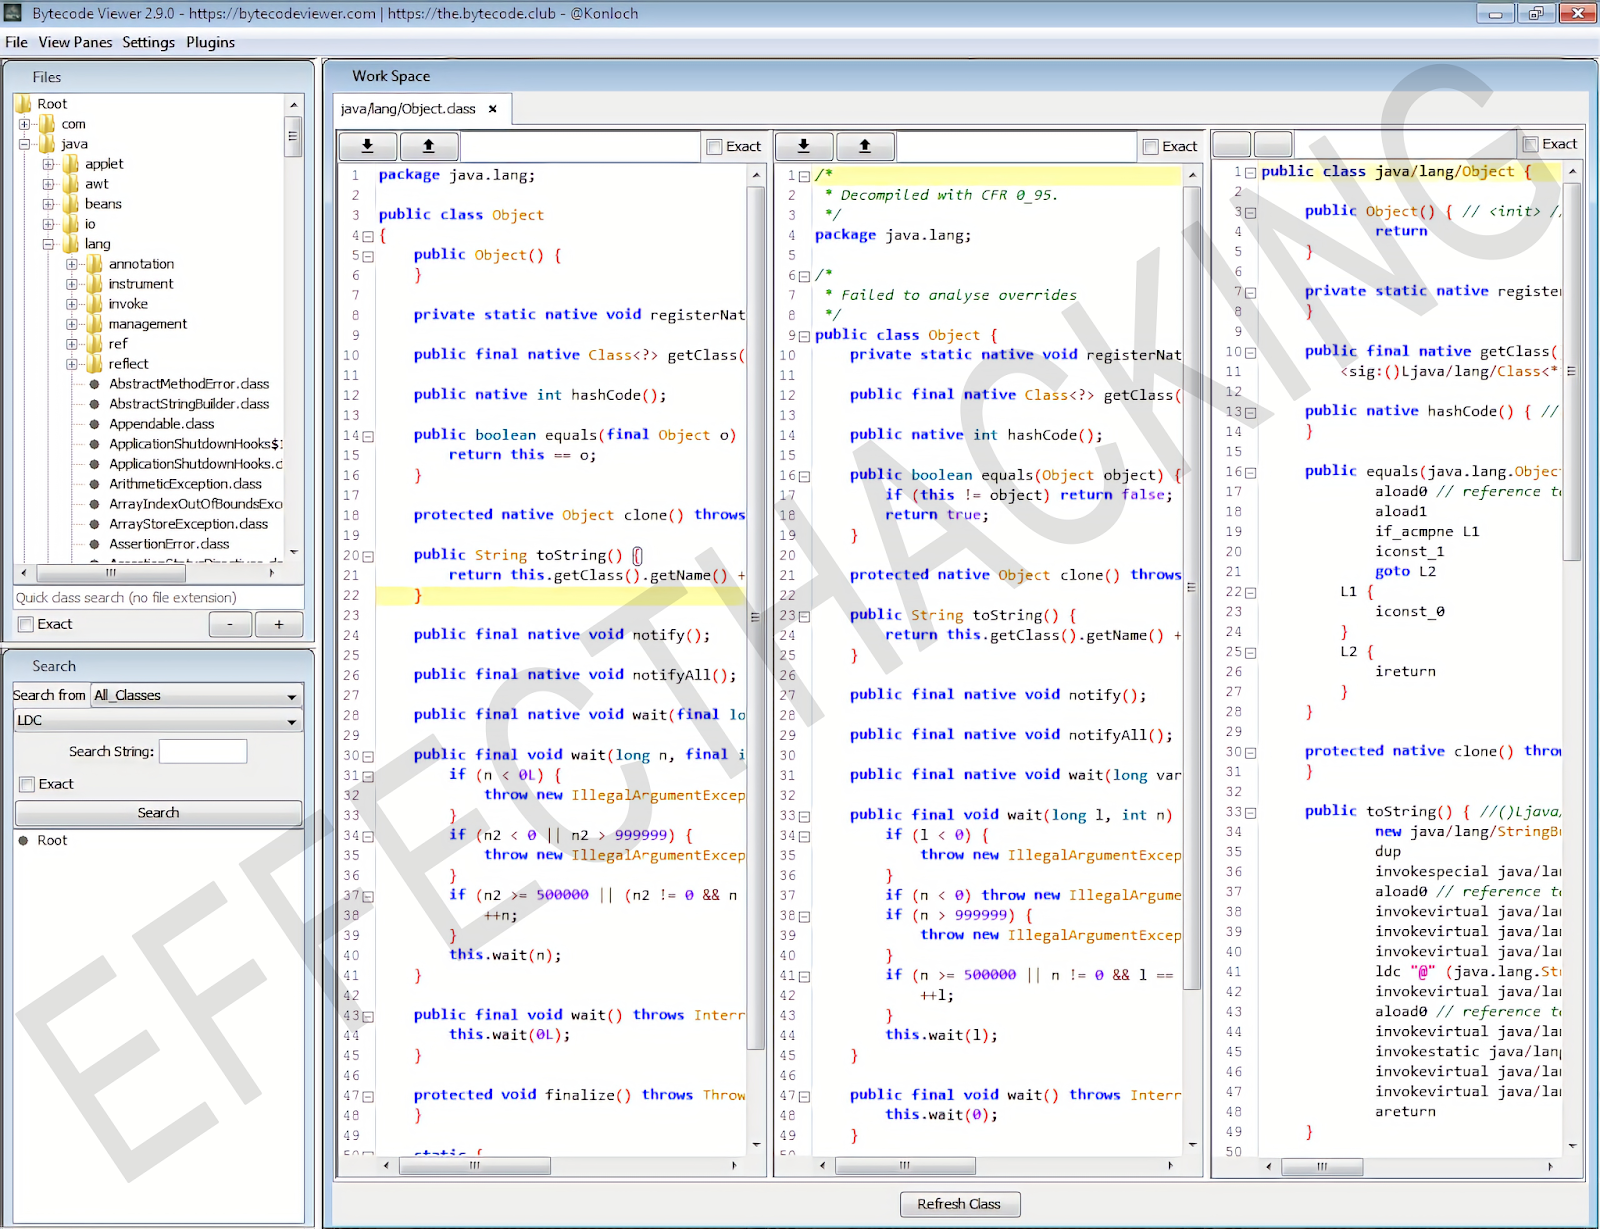
Task: Select ArrayStoreException.class in file tree
Action: (x=188, y=524)
